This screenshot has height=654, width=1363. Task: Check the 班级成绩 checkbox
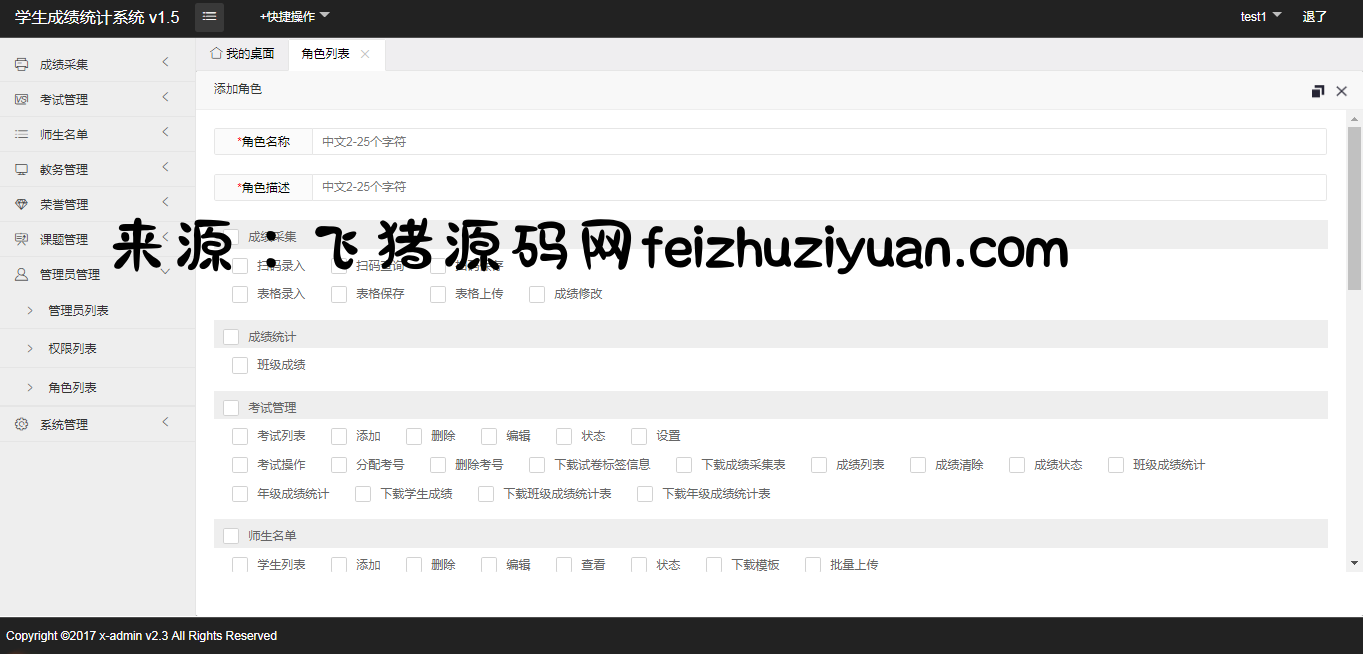point(240,365)
